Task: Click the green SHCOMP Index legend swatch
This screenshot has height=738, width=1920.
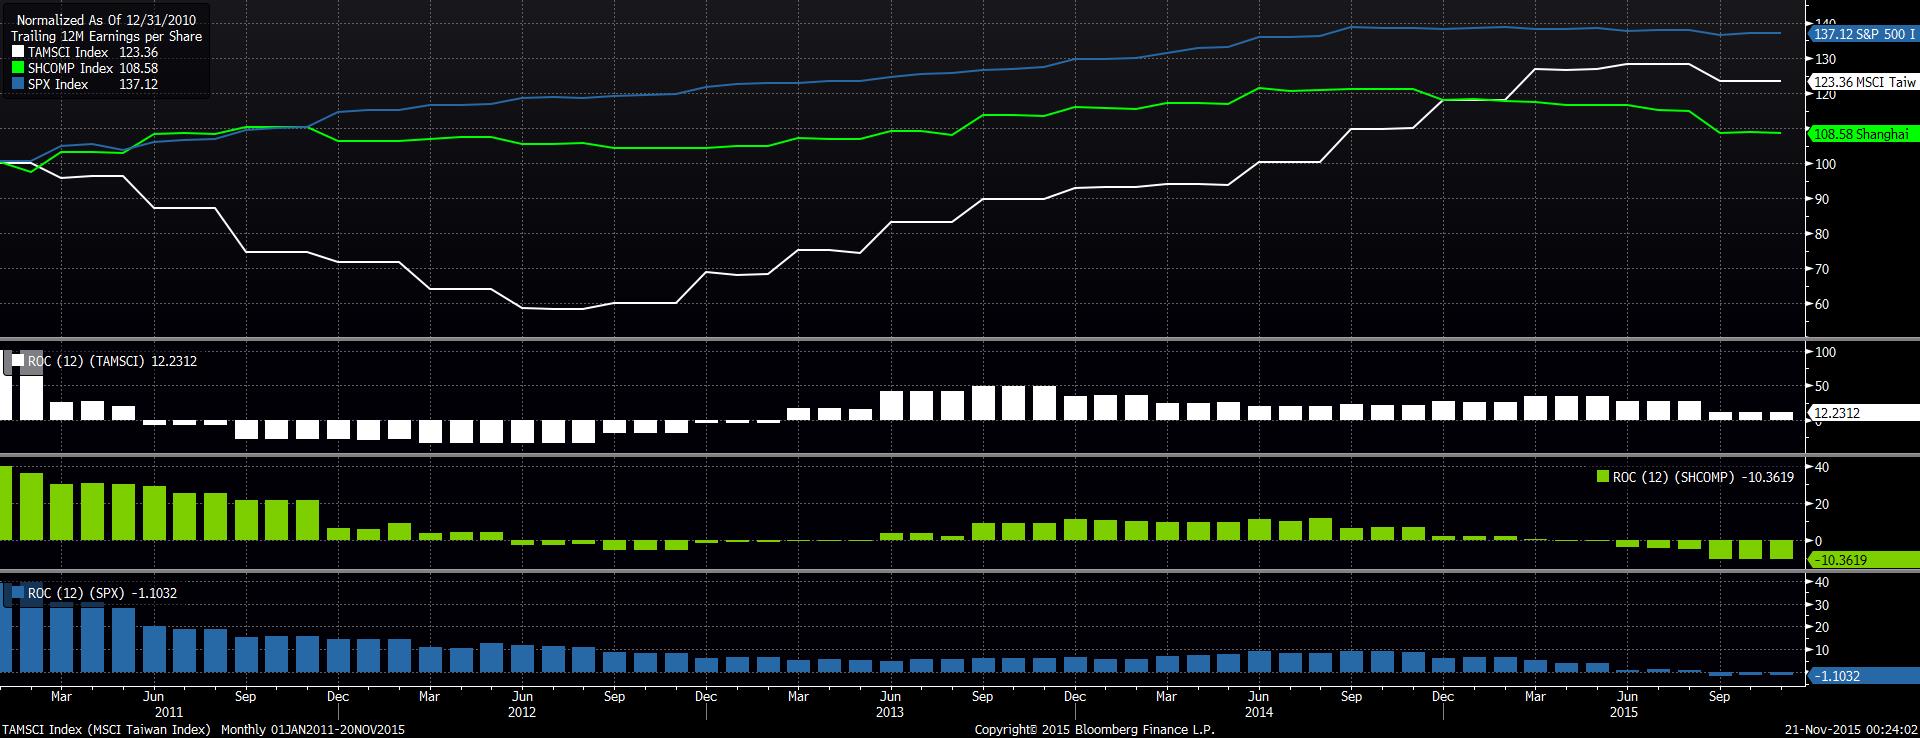Action: [18, 68]
